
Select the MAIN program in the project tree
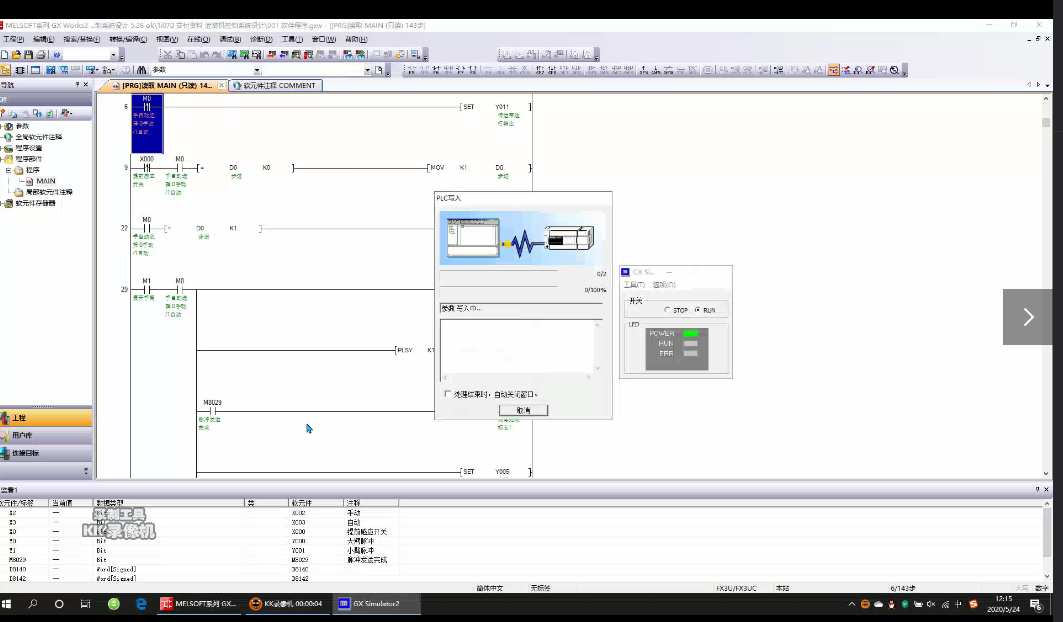click(45, 181)
